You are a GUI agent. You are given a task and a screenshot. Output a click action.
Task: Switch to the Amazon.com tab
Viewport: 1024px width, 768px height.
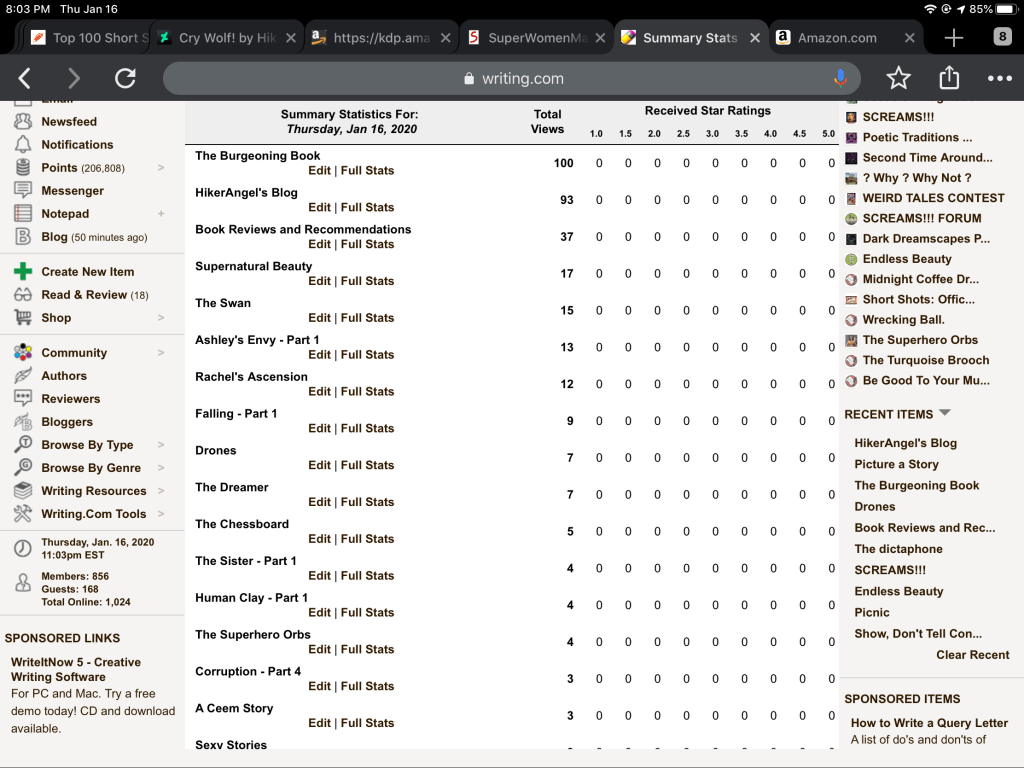pyautogui.click(x=836, y=38)
